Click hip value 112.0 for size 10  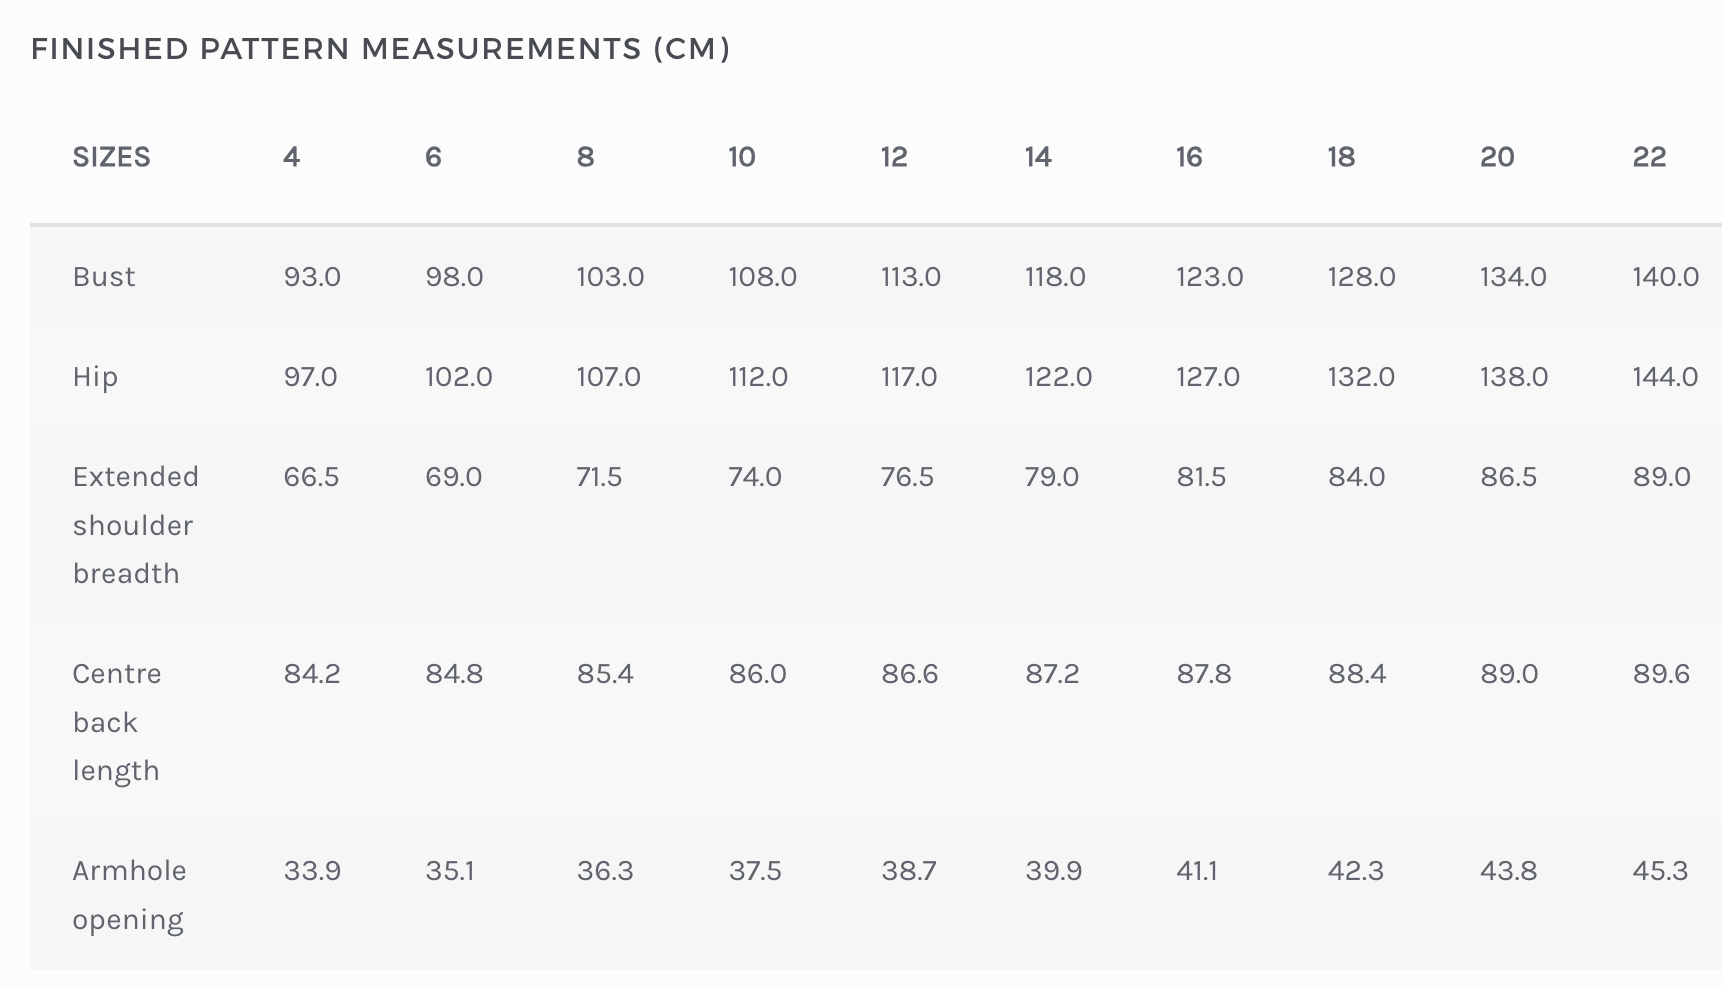tap(758, 377)
